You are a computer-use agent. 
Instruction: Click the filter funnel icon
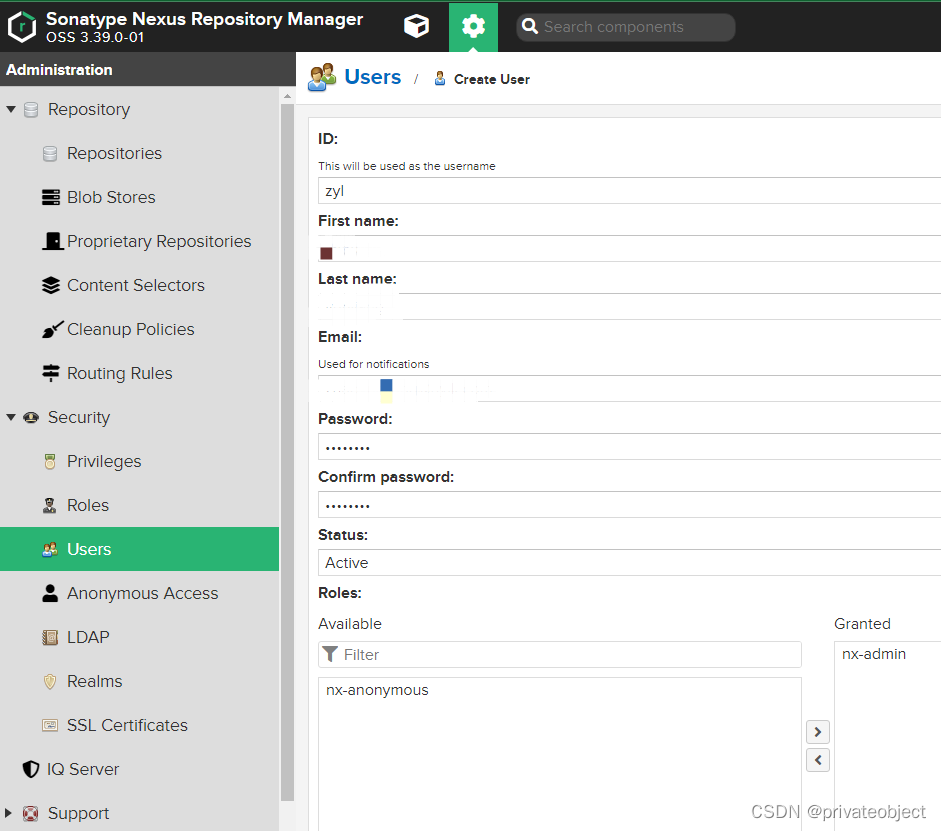[329, 654]
